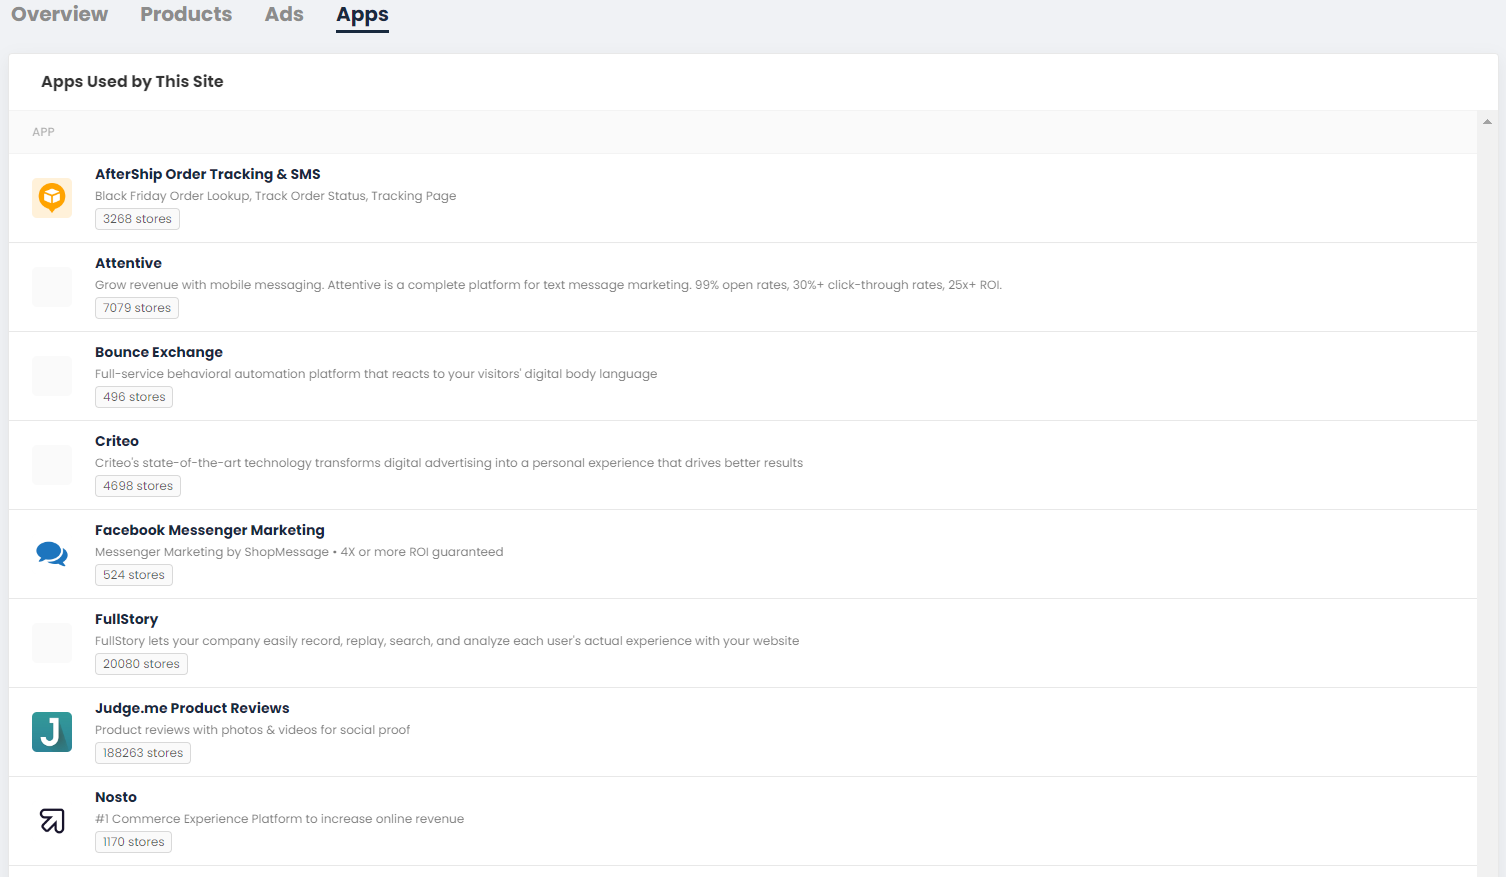Click the FullStory placeholder app icon
This screenshot has width=1506, height=877.
(x=52, y=643)
